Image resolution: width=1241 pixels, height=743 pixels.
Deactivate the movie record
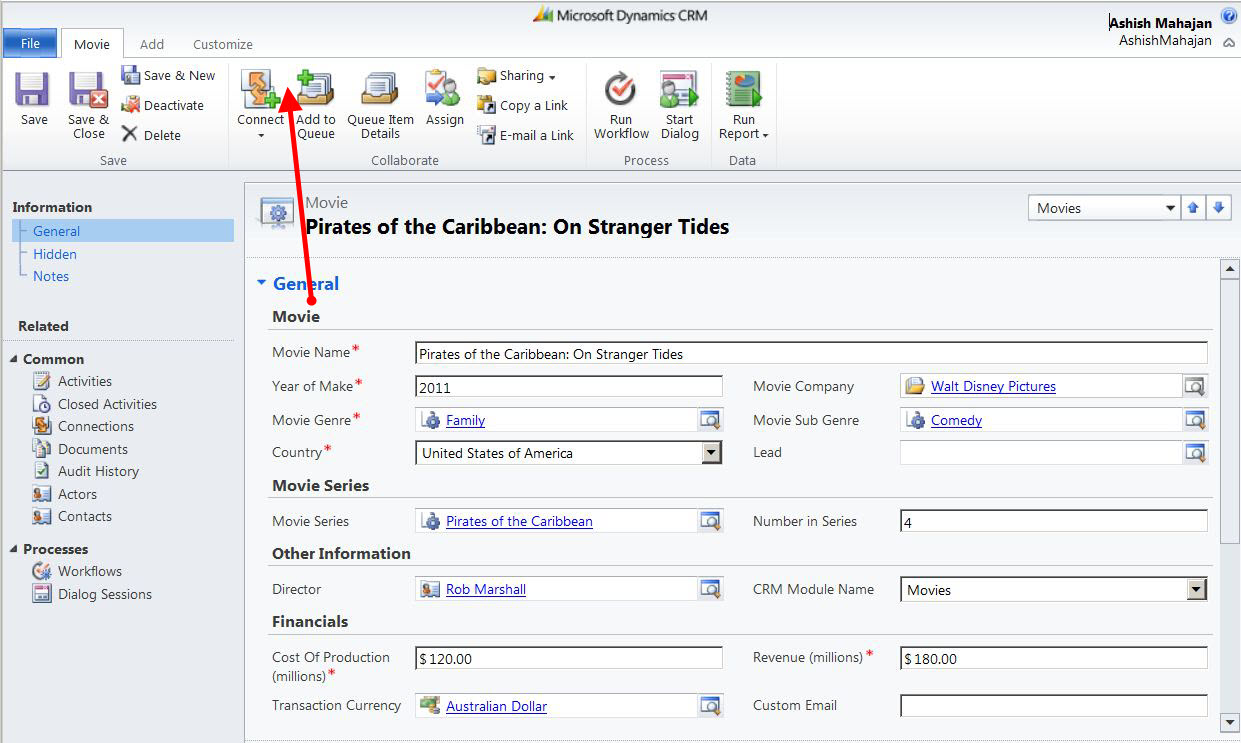(162, 105)
